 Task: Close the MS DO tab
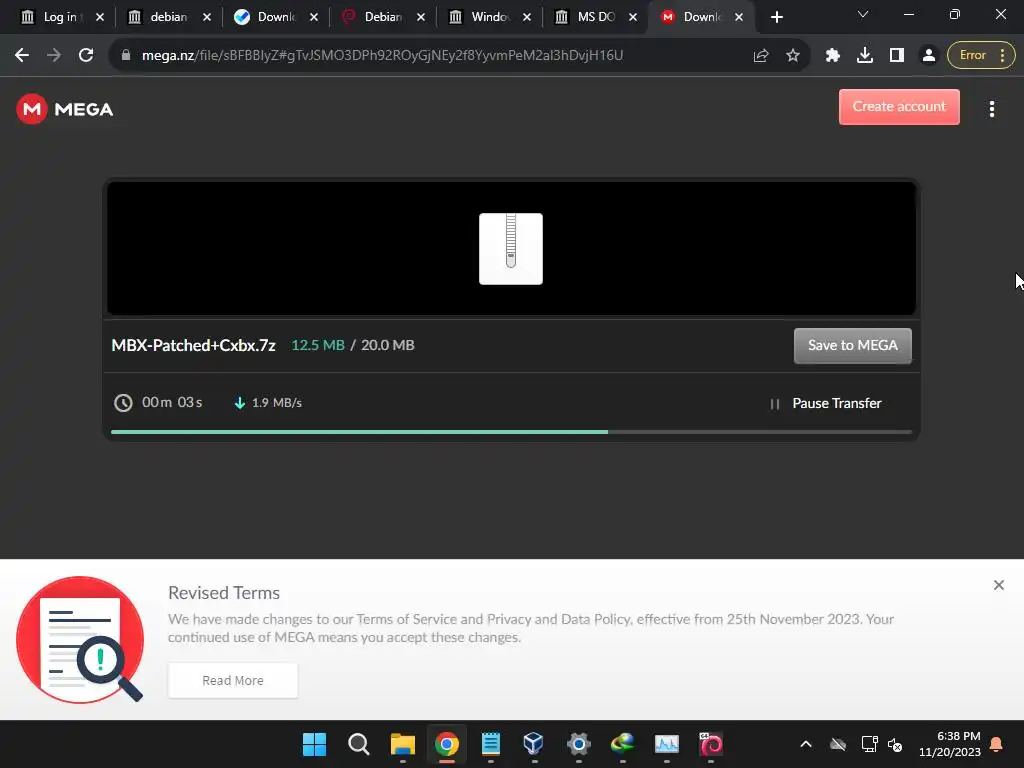(x=633, y=18)
